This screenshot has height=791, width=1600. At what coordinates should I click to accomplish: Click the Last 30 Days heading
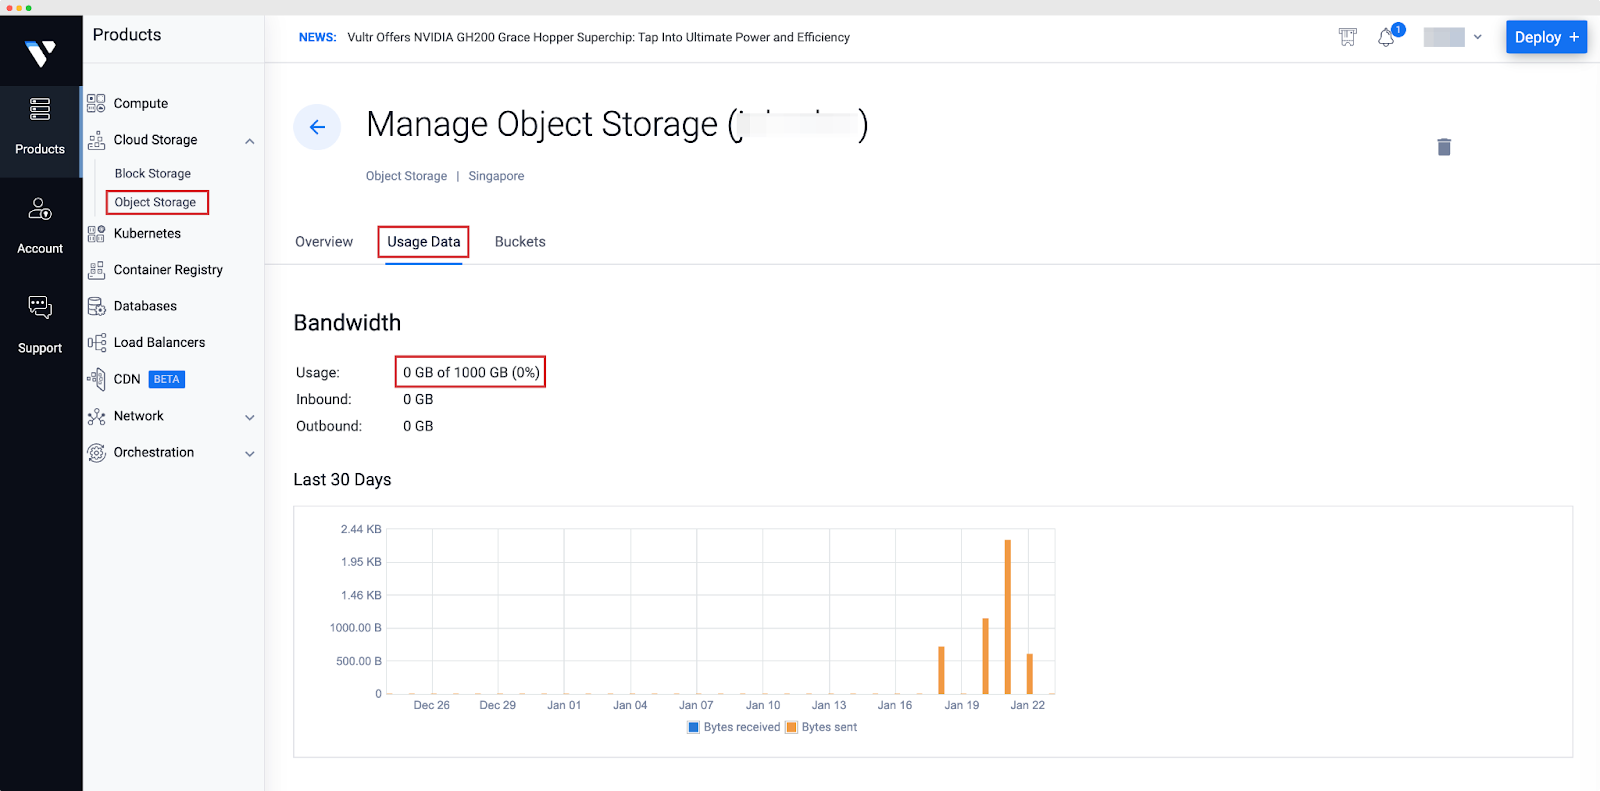[x=342, y=480]
